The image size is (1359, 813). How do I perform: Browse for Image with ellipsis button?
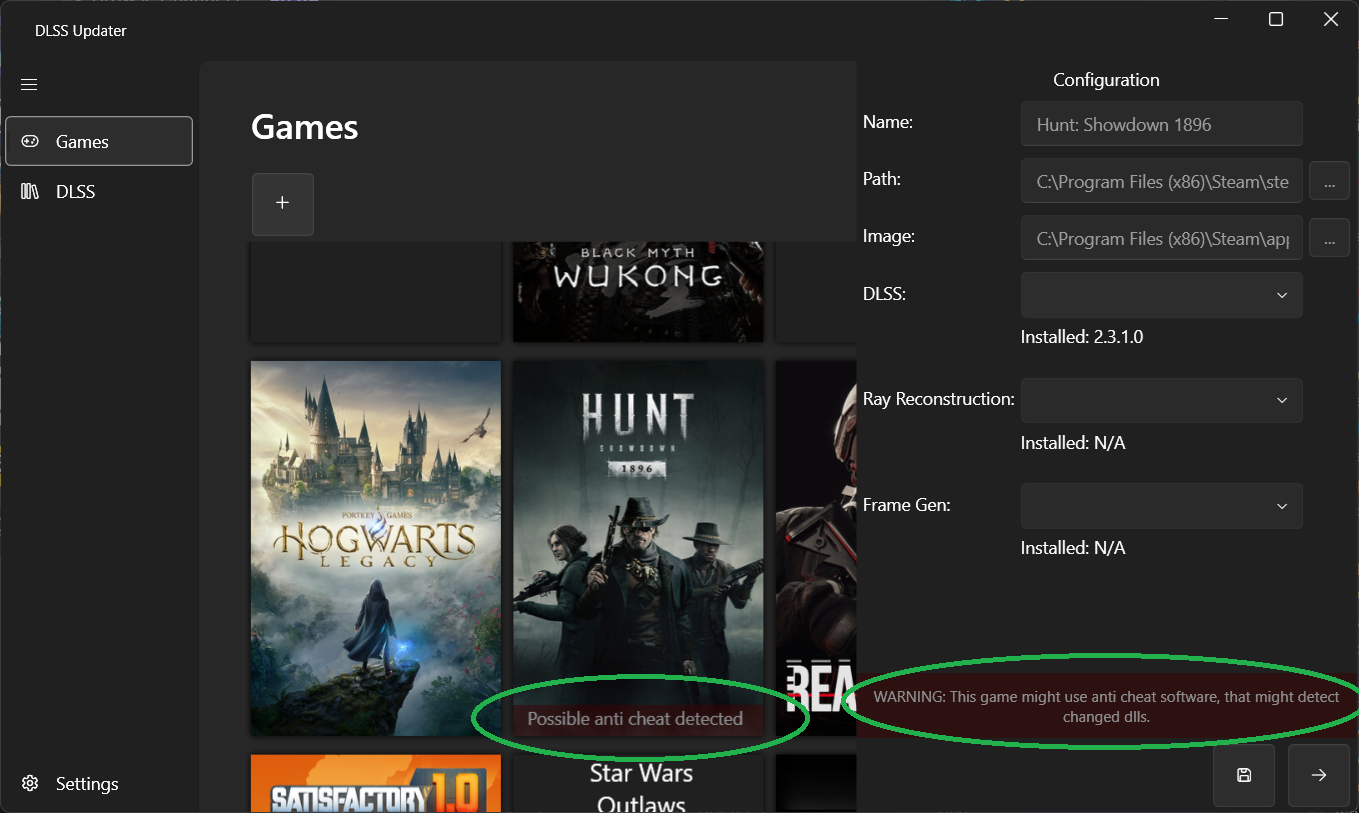pyautogui.click(x=1329, y=238)
